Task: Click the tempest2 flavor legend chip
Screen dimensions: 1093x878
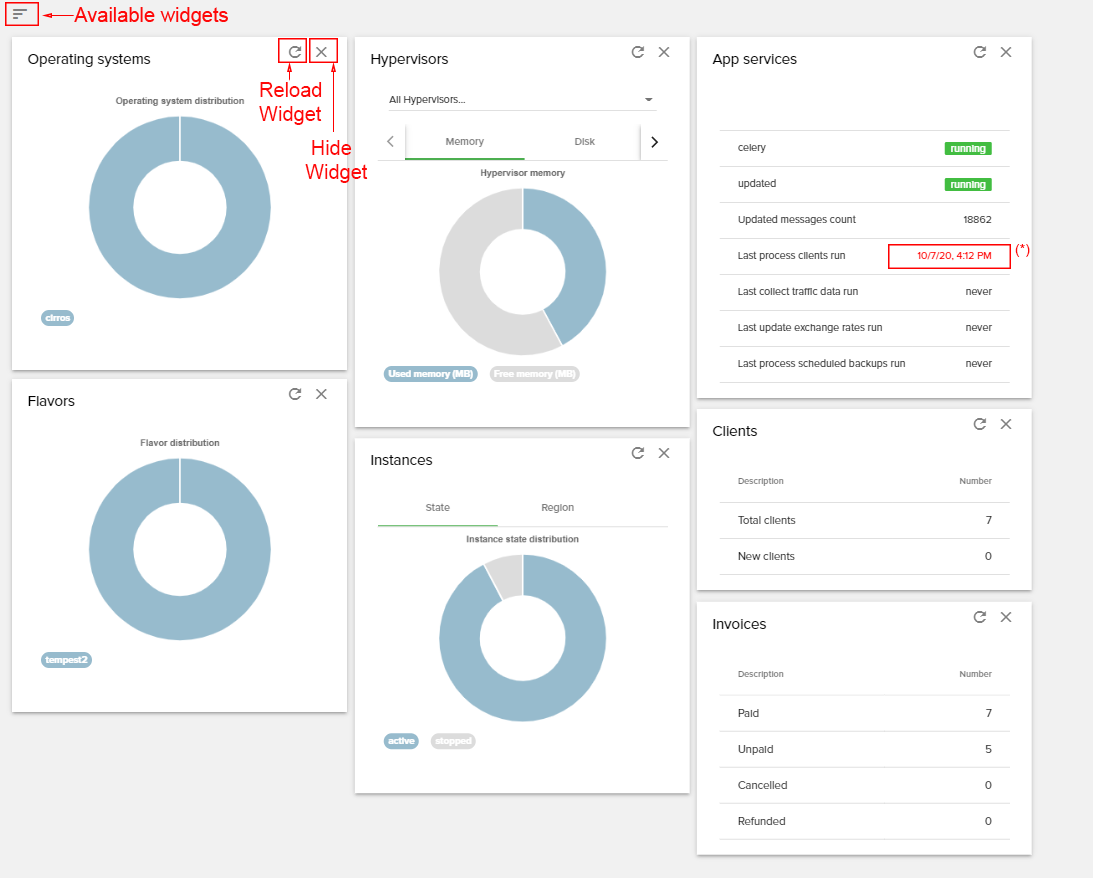Action: [66, 660]
